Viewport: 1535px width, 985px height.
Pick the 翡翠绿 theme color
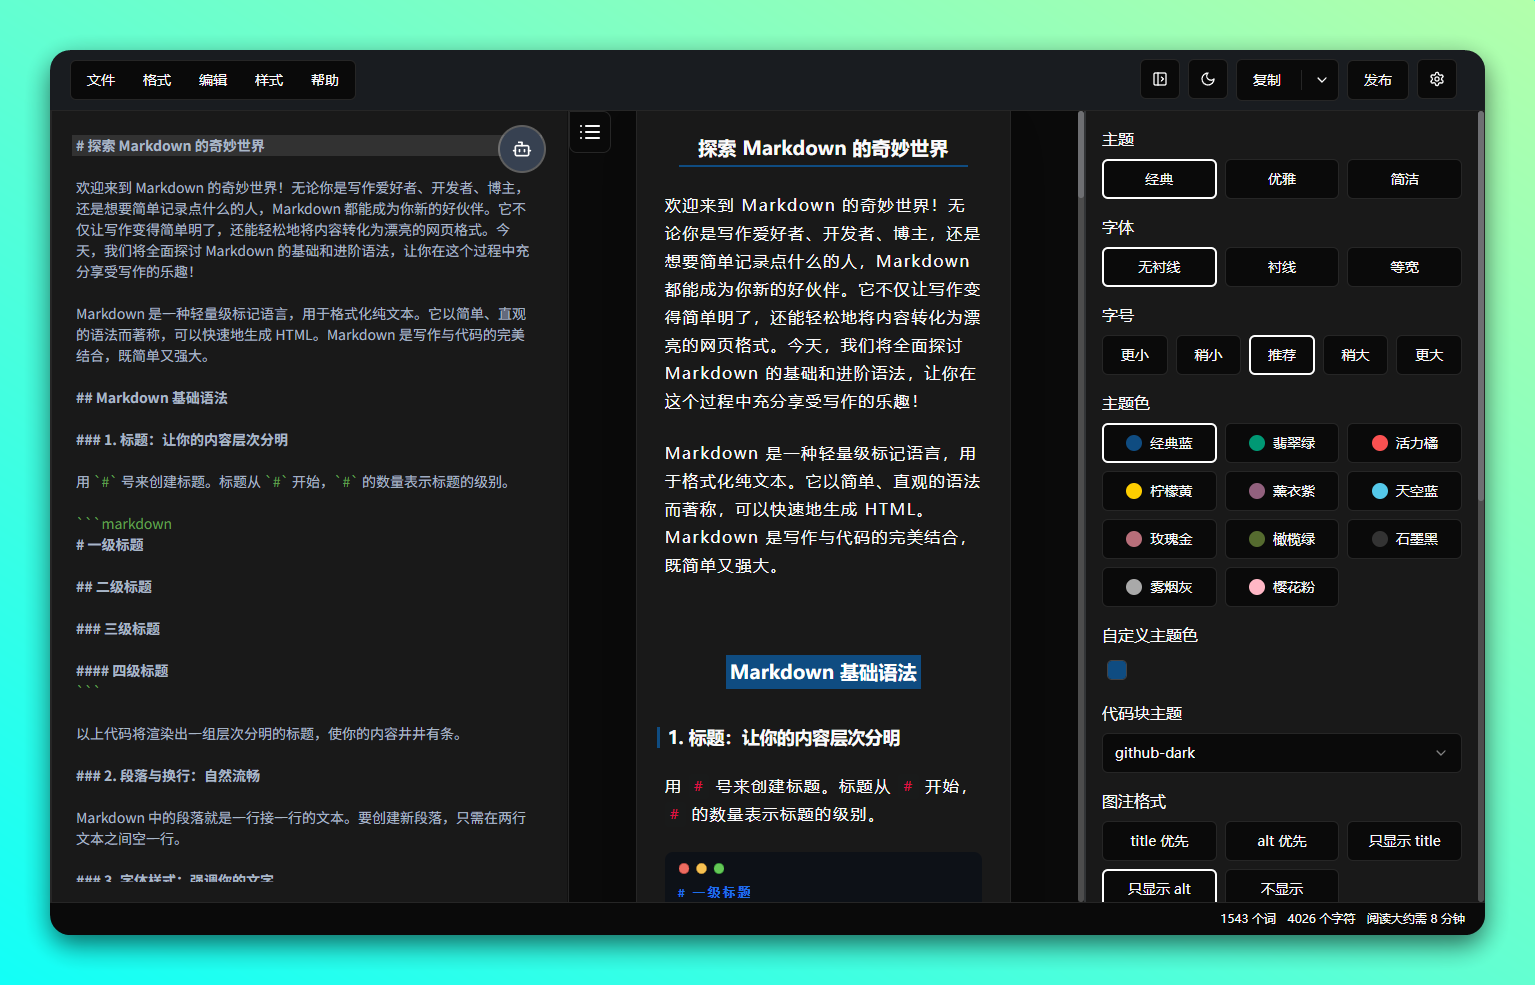click(x=1282, y=443)
